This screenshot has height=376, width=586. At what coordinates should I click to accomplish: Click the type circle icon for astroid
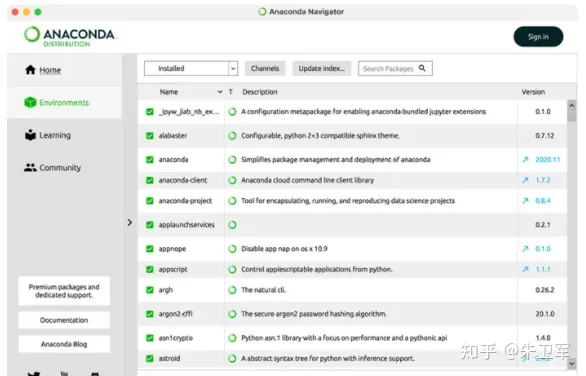tap(232, 358)
